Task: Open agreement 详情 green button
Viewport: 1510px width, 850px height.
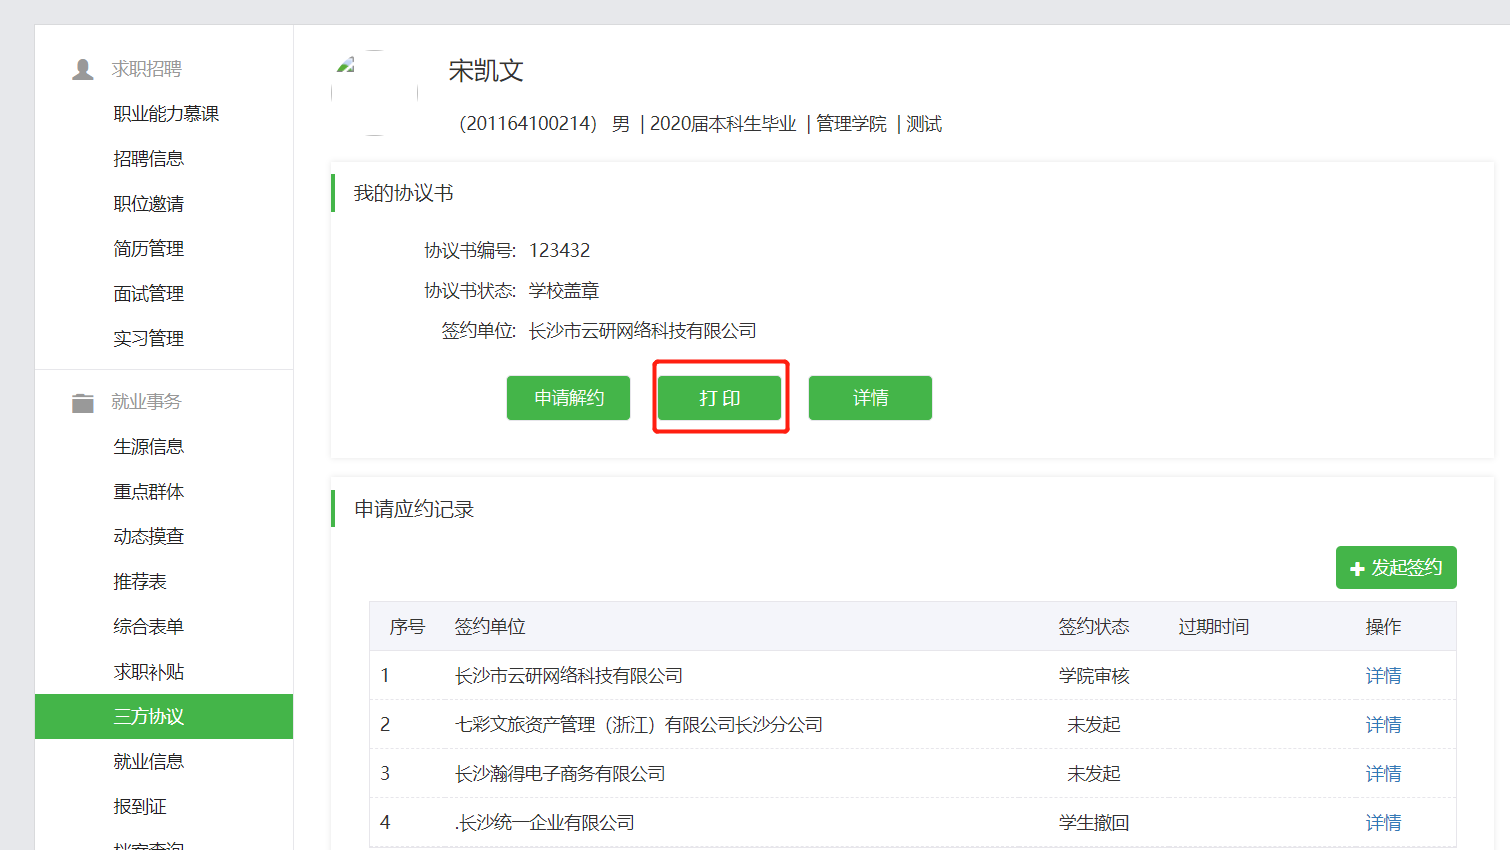Action: click(870, 398)
